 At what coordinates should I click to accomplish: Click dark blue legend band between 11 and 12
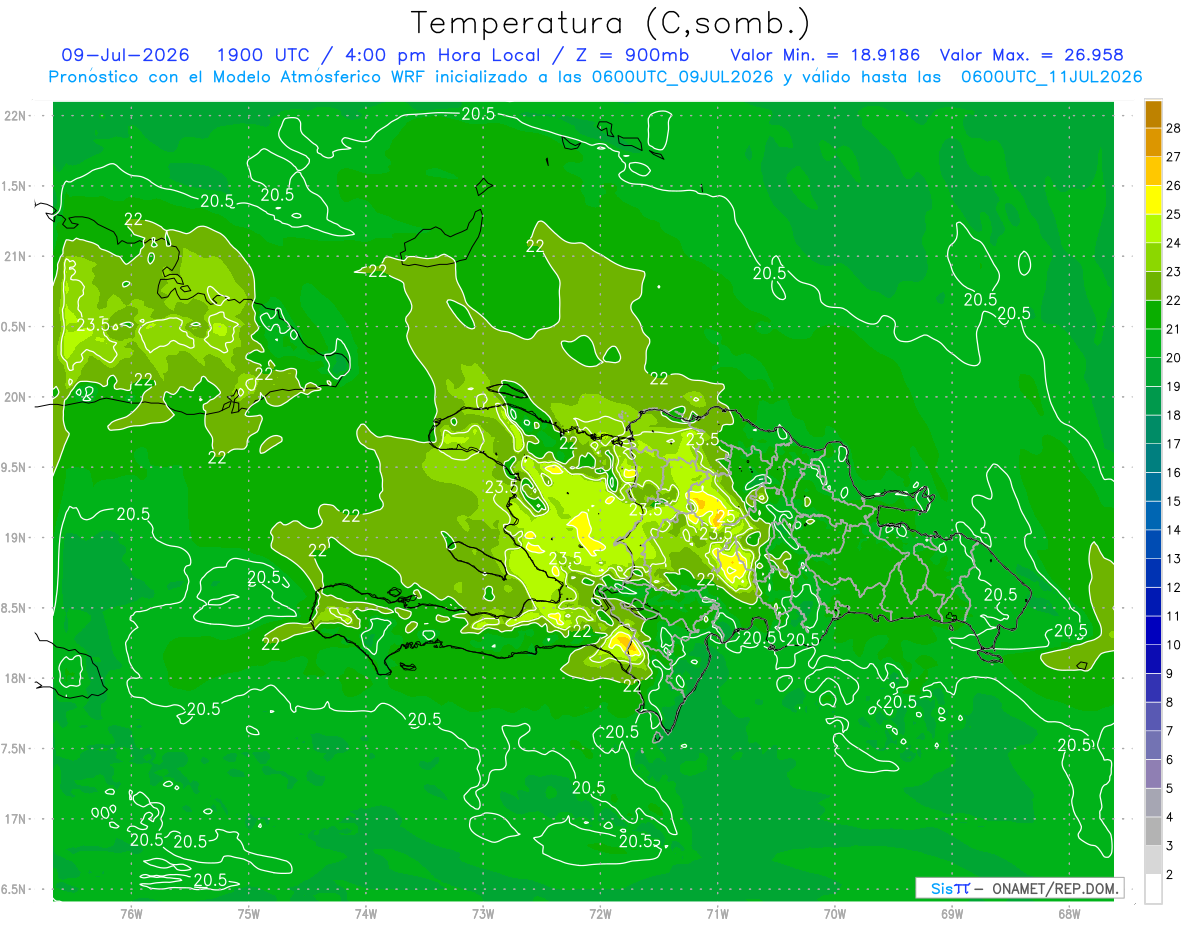click(1153, 602)
